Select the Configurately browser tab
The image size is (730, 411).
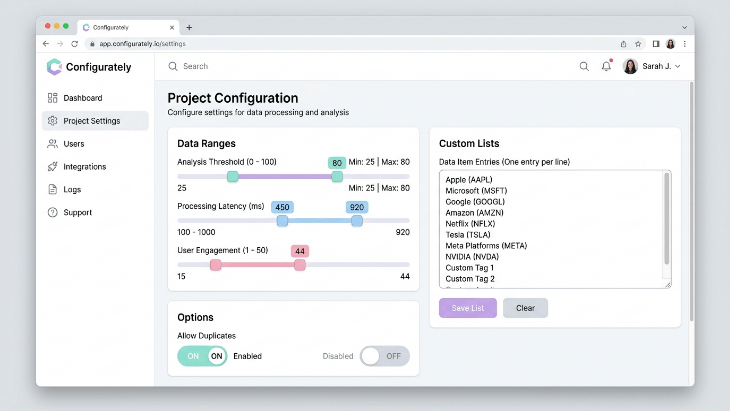(x=128, y=27)
